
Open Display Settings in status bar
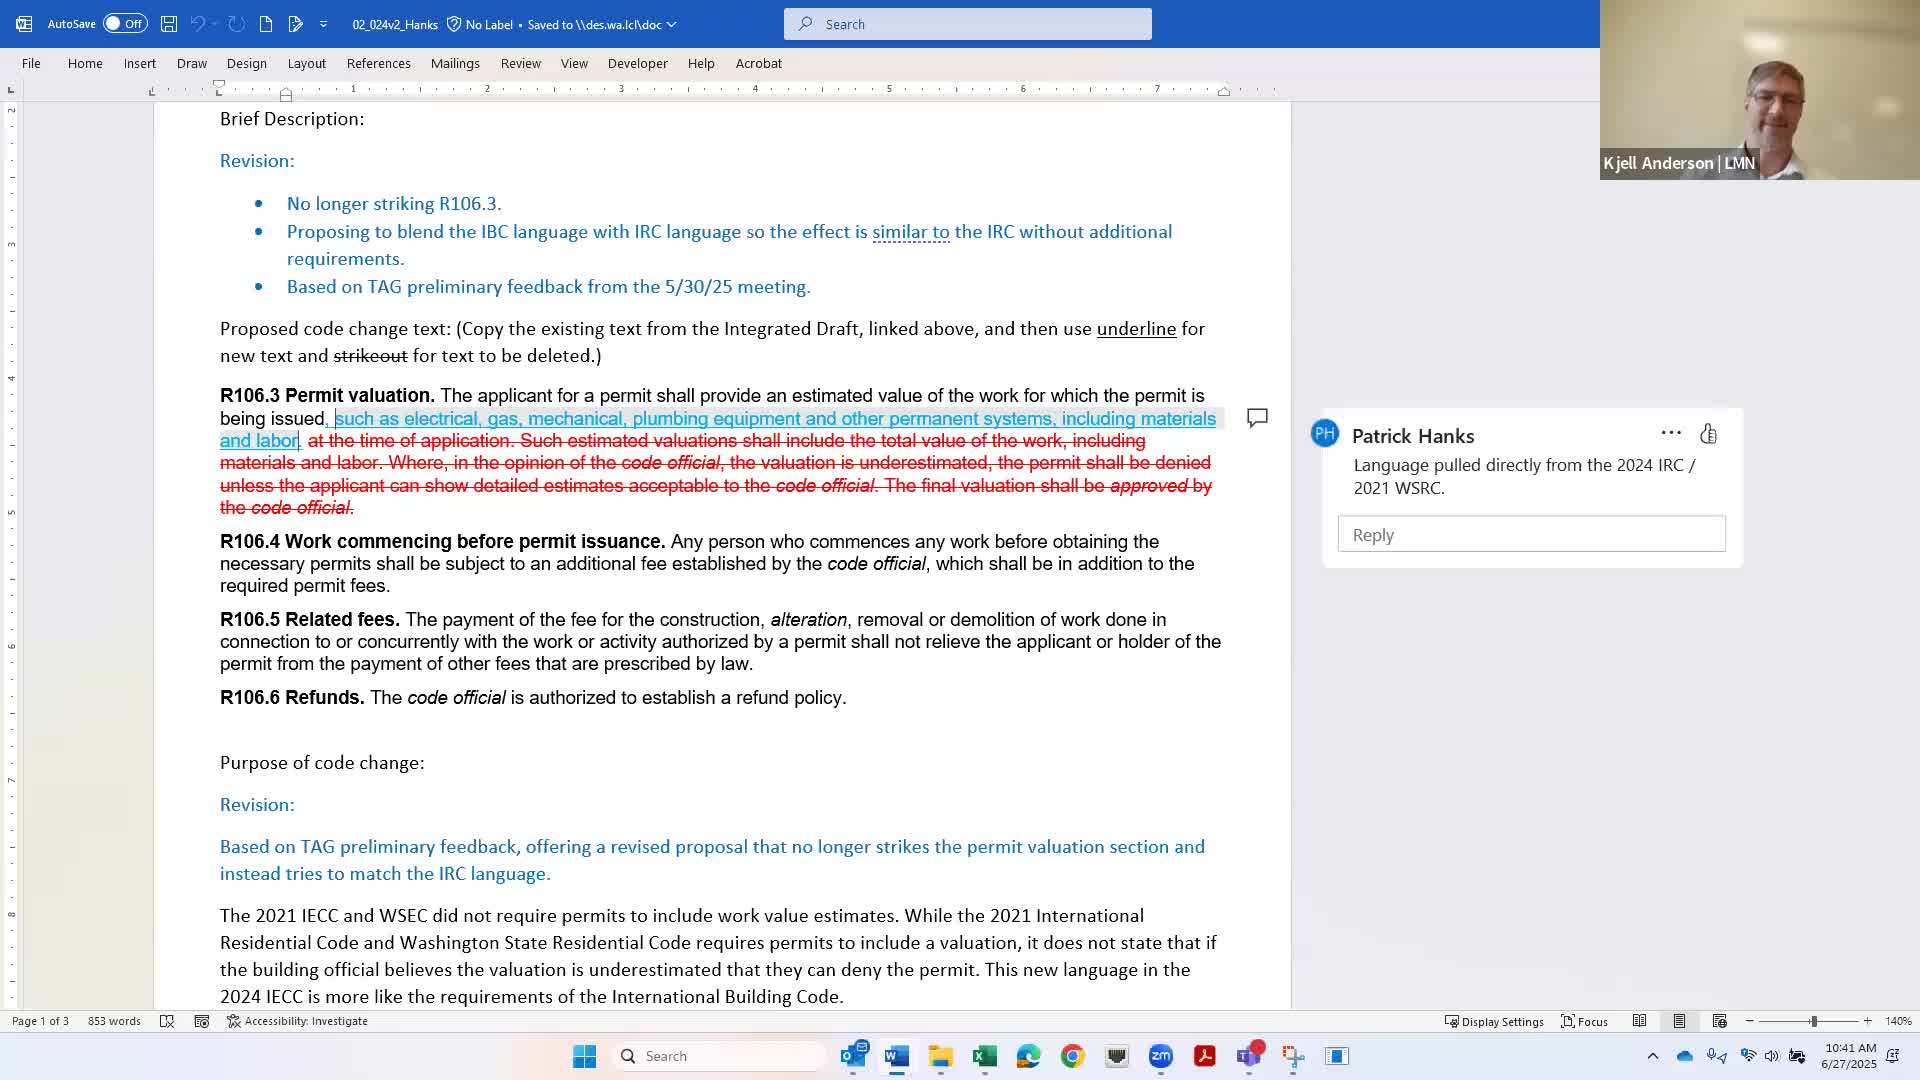coord(1494,1021)
